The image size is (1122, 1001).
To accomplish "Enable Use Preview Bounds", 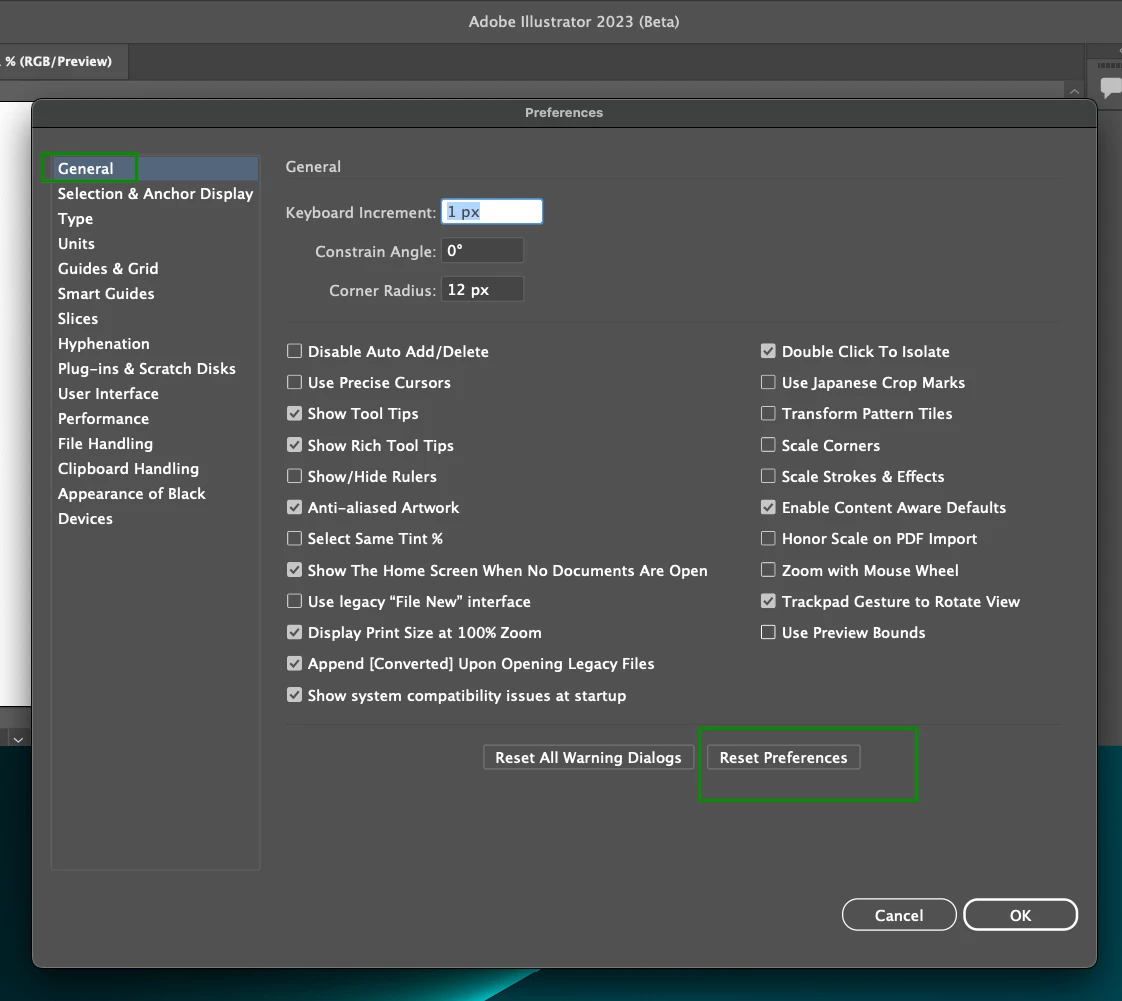I will click(768, 632).
